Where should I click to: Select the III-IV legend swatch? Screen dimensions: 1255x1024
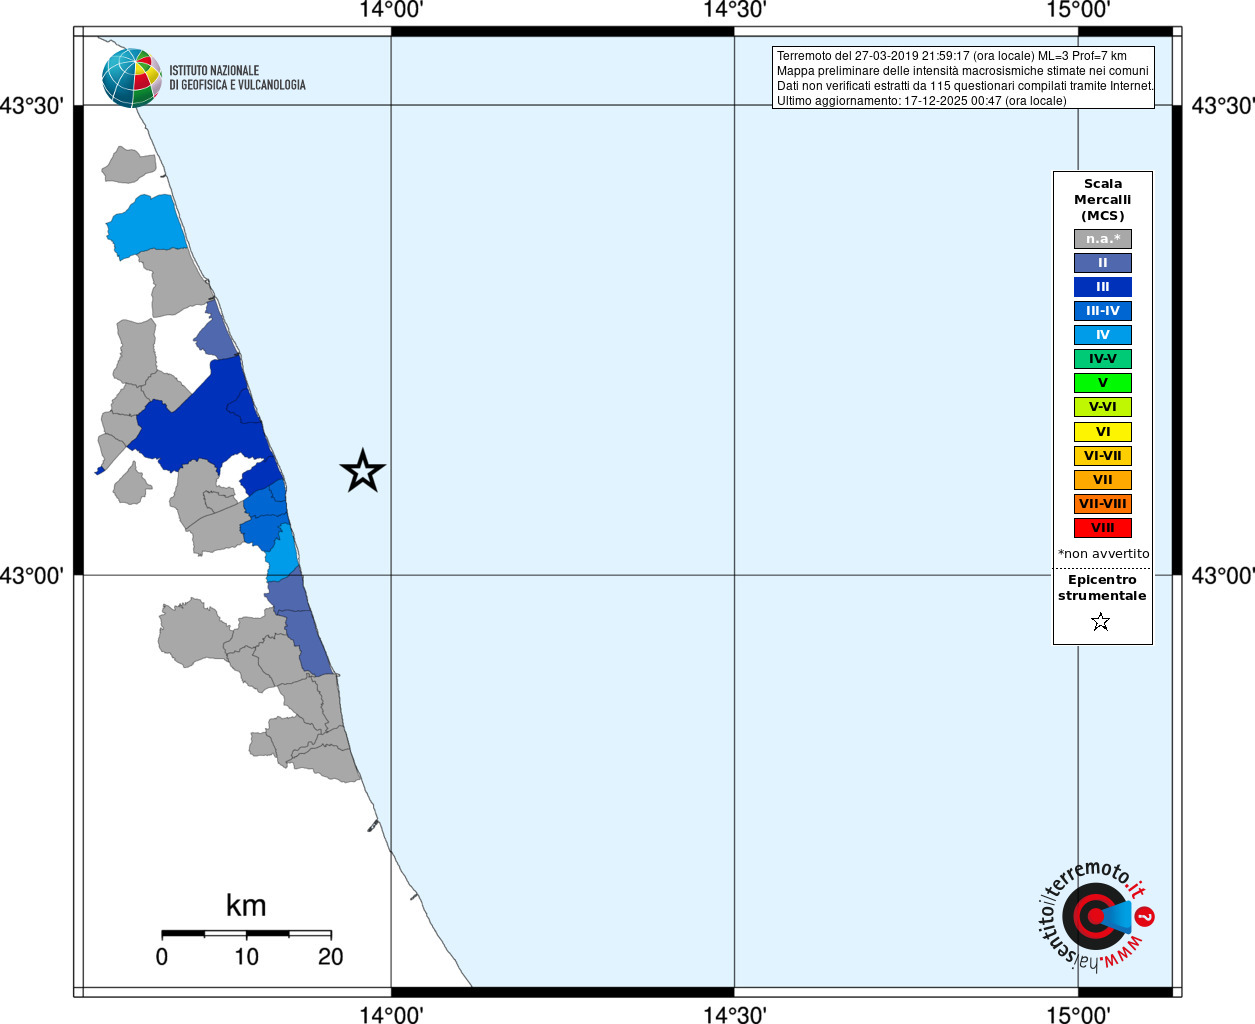pos(1102,311)
